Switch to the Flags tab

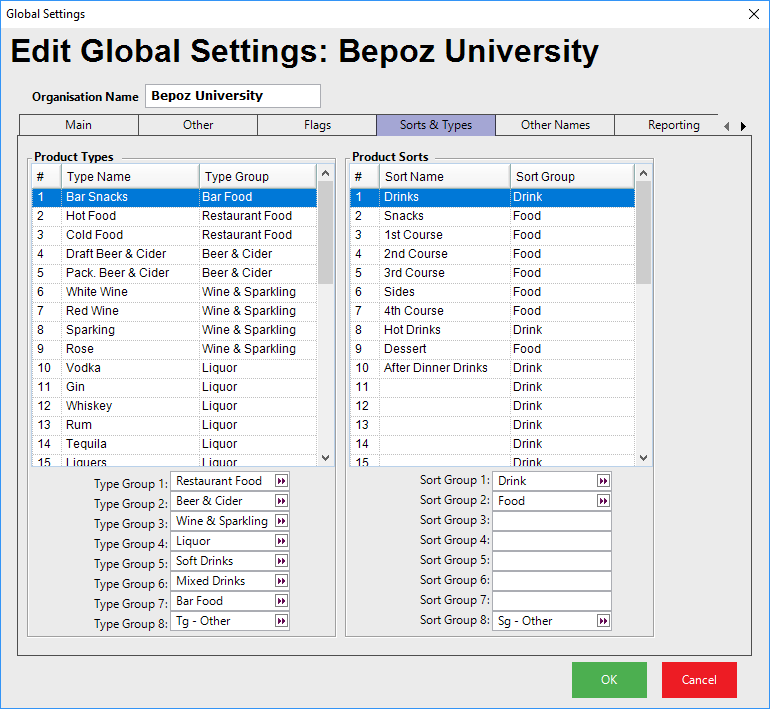pyautogui.click(x=317, y=125)
